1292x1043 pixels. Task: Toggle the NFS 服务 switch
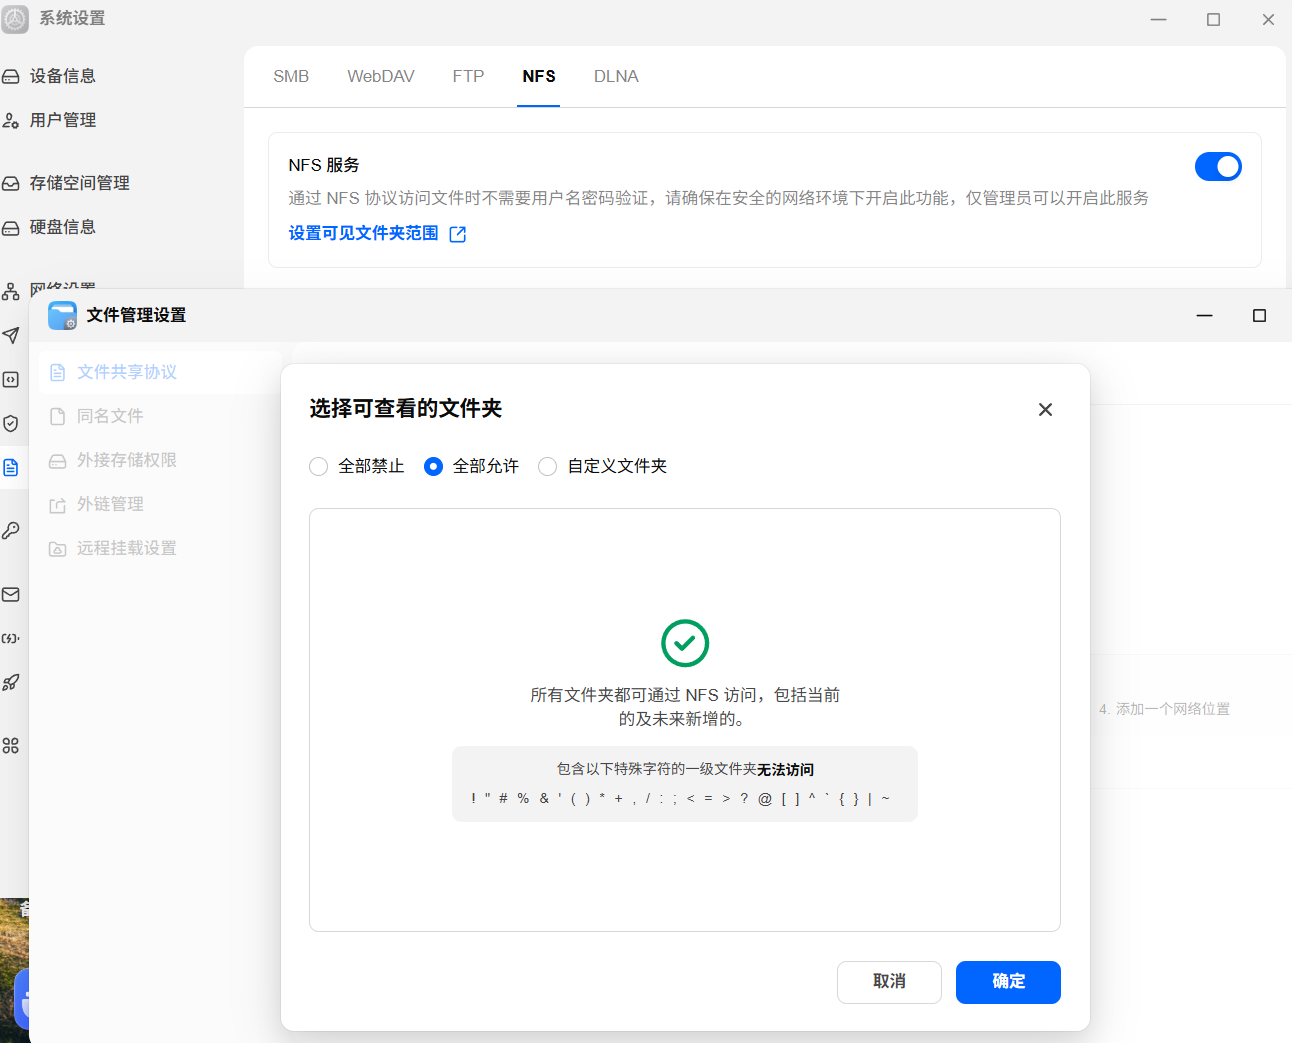pyautogui.click(x=1218, y=166)
